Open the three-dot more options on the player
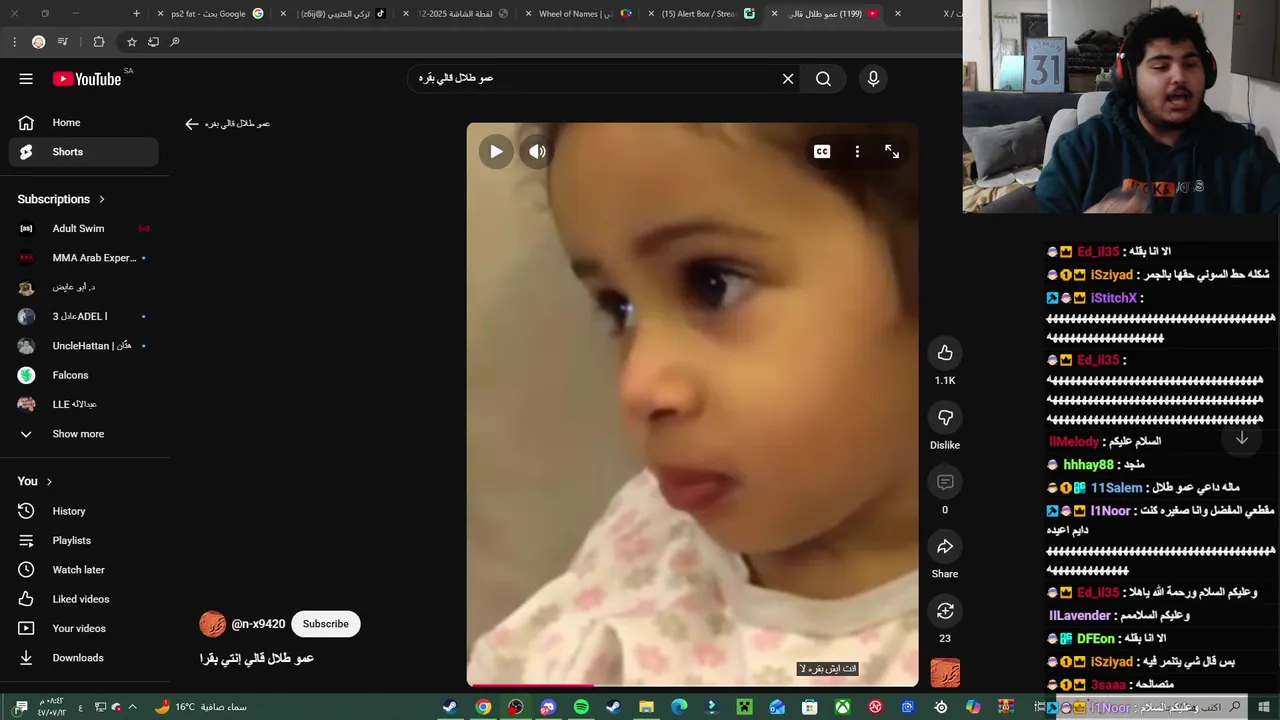The height and width of the screenshot is (720, 1280). click(x=857, y=152)
